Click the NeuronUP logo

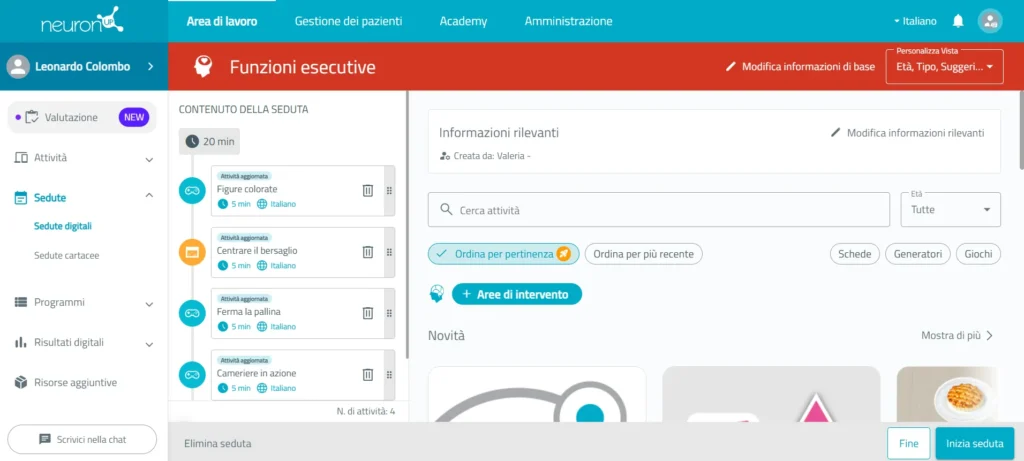(x=82, y=20)
